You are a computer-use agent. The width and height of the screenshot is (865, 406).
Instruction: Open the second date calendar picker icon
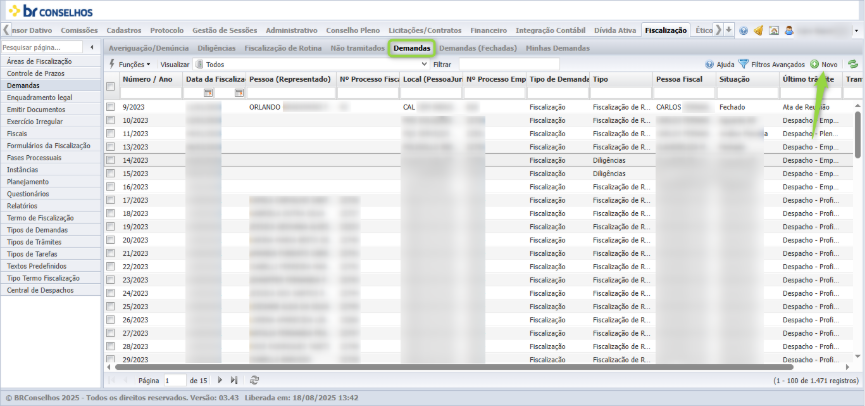click(239, 93)
